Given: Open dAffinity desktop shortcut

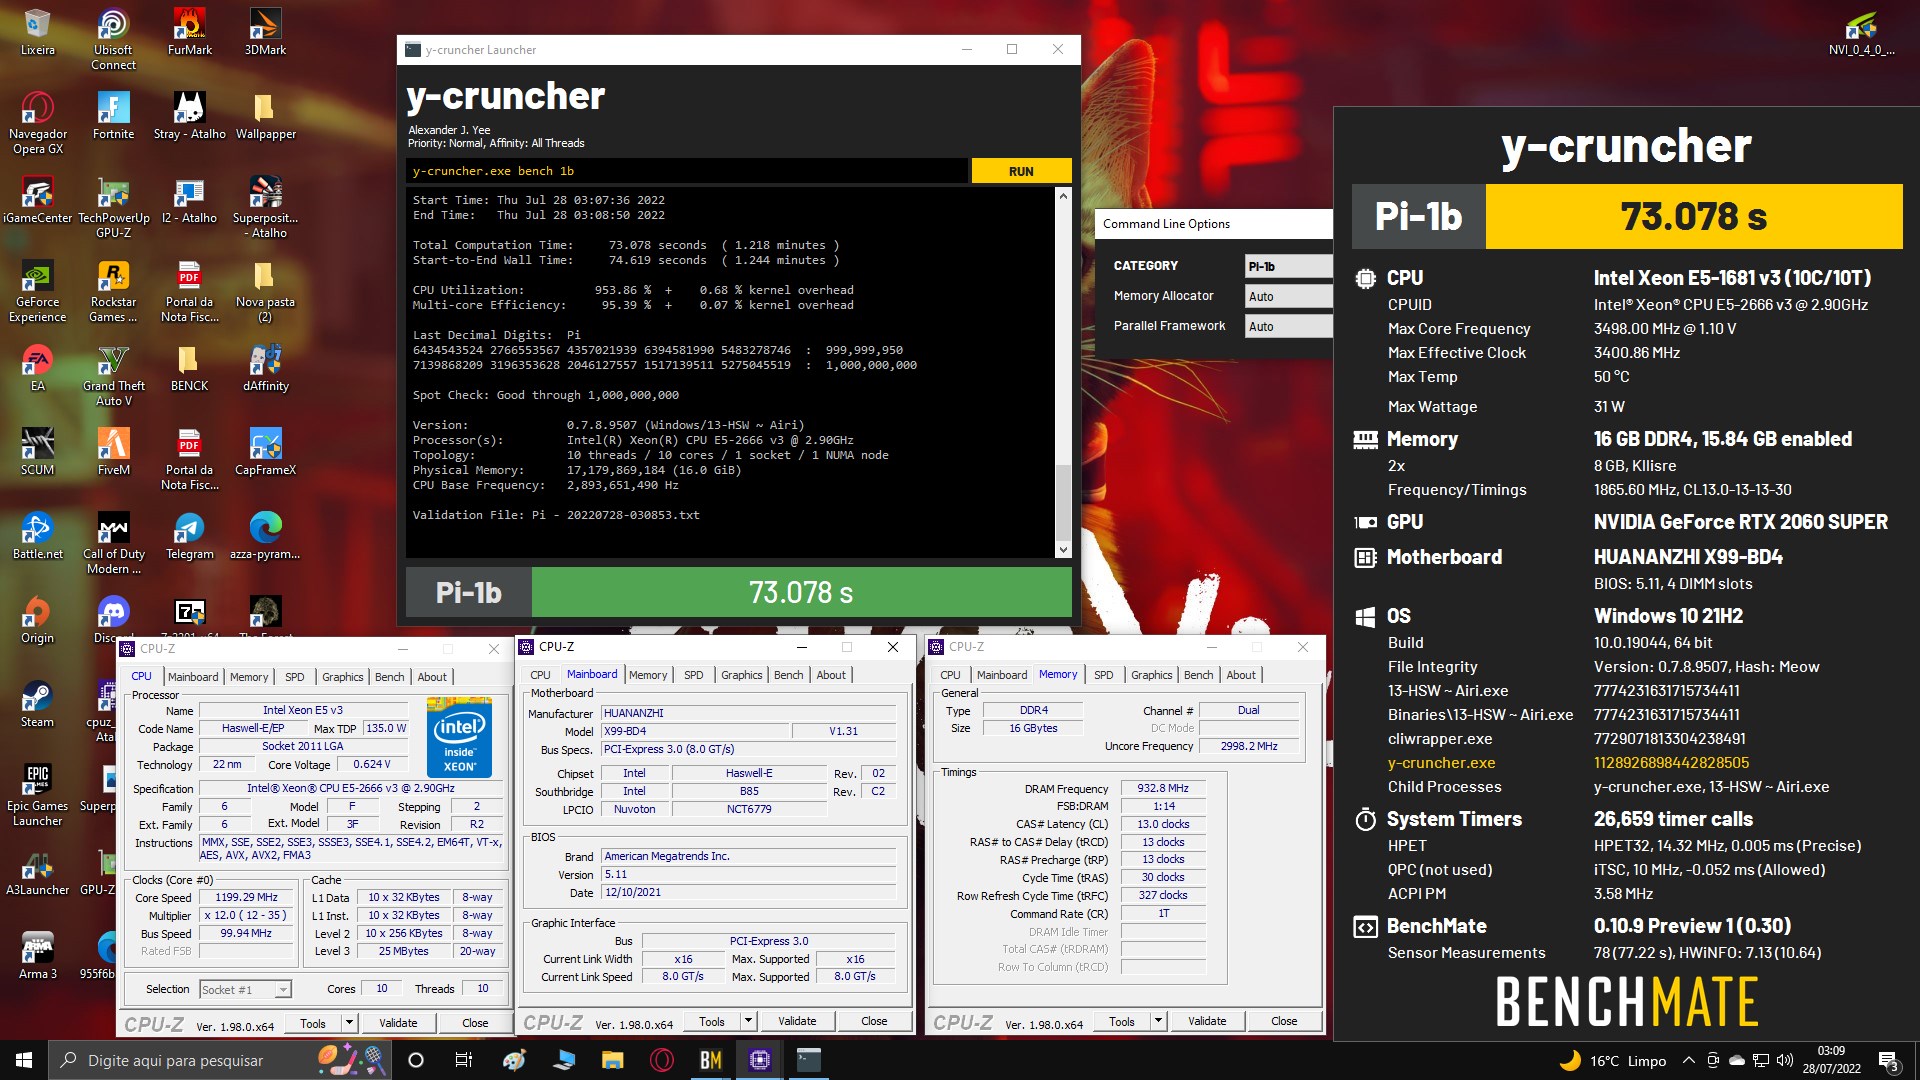Looking at the screenshot, I should 265,368.
